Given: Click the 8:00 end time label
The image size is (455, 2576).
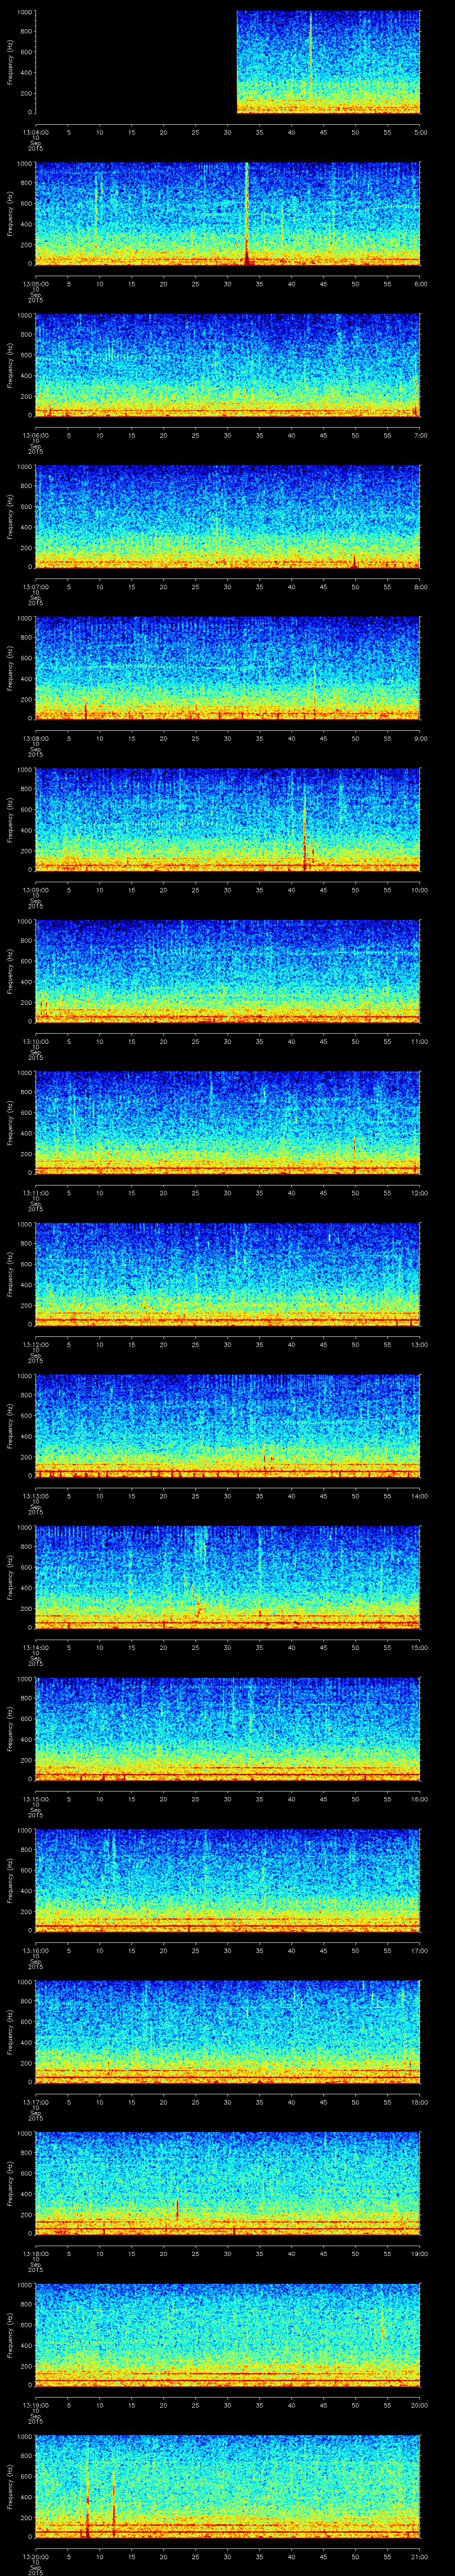Looking at the screenshot, I should (x=420, y=587).
